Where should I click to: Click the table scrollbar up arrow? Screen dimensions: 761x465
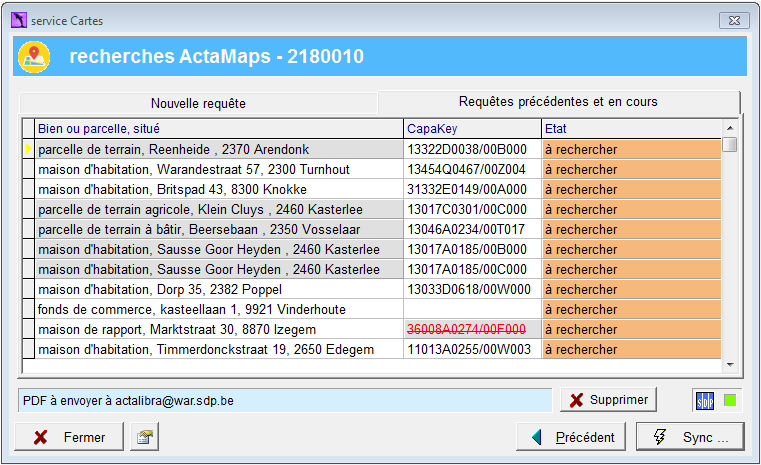click(x=729, y=128)
